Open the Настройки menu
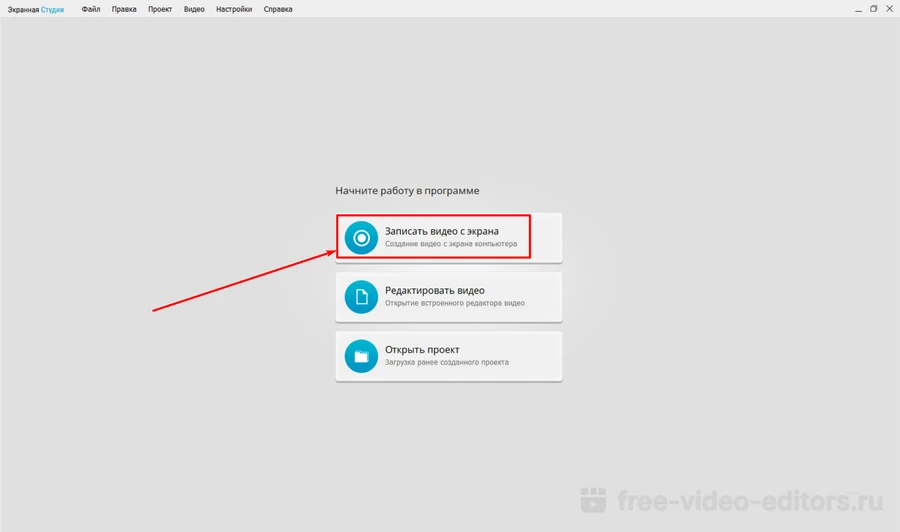The height and width of the screenshot is (532, 900). [233, 9]
